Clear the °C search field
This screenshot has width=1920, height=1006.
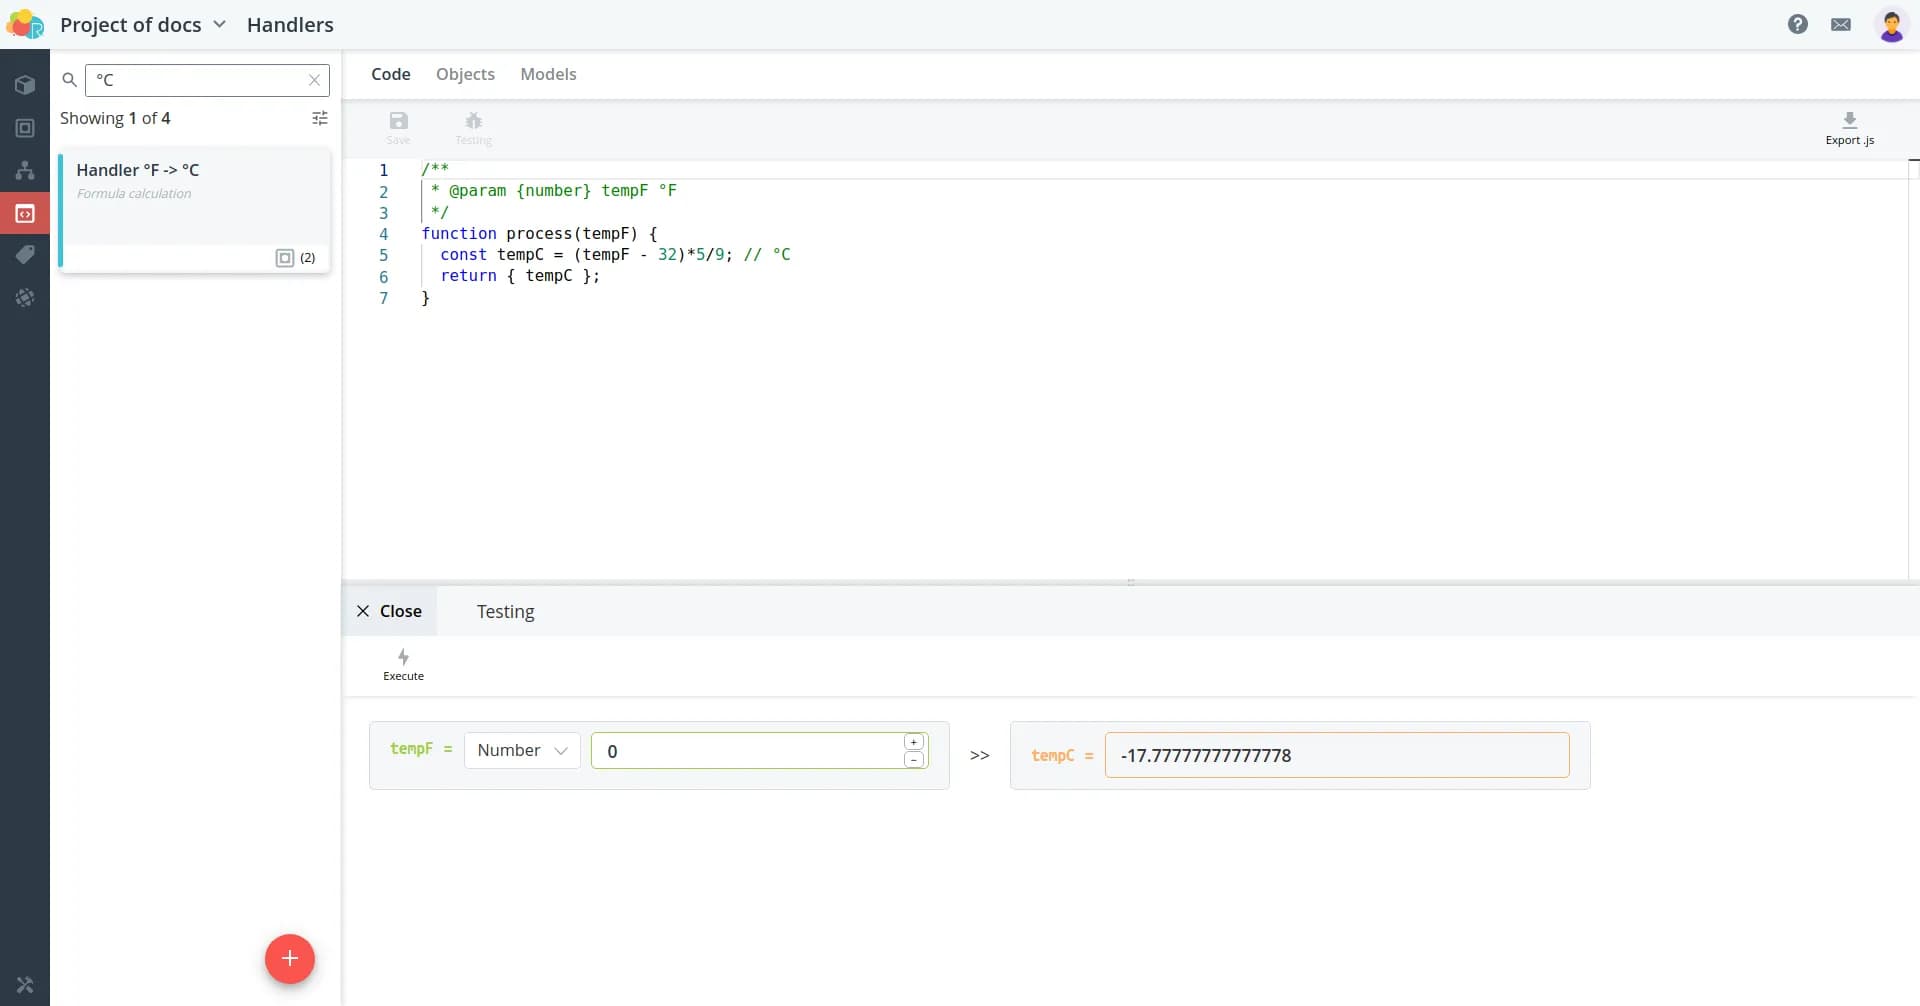coord(314,80)
